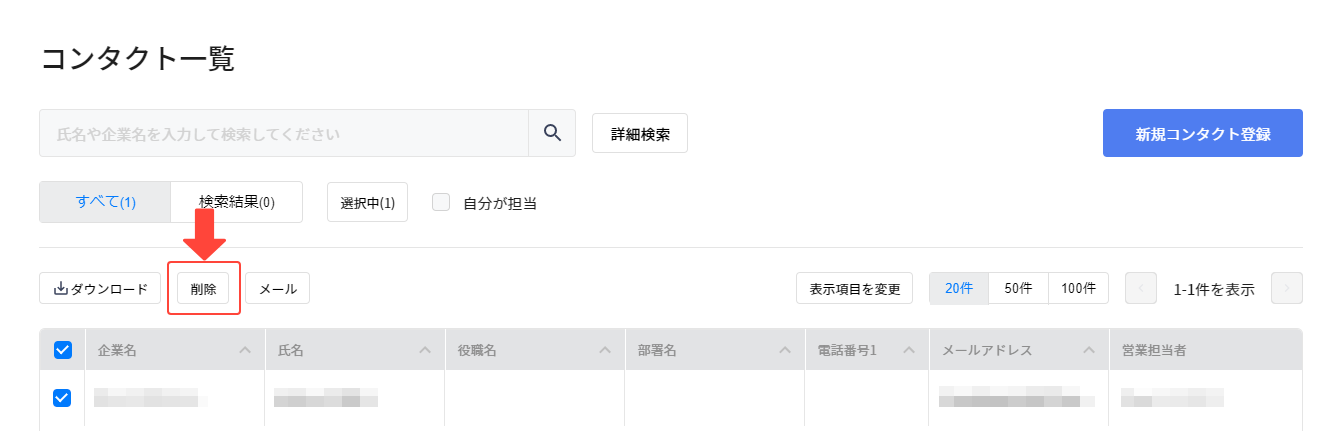Focus the name or company search field
This screenshot has height=431, width=1343.
click(x=284, y=133)
